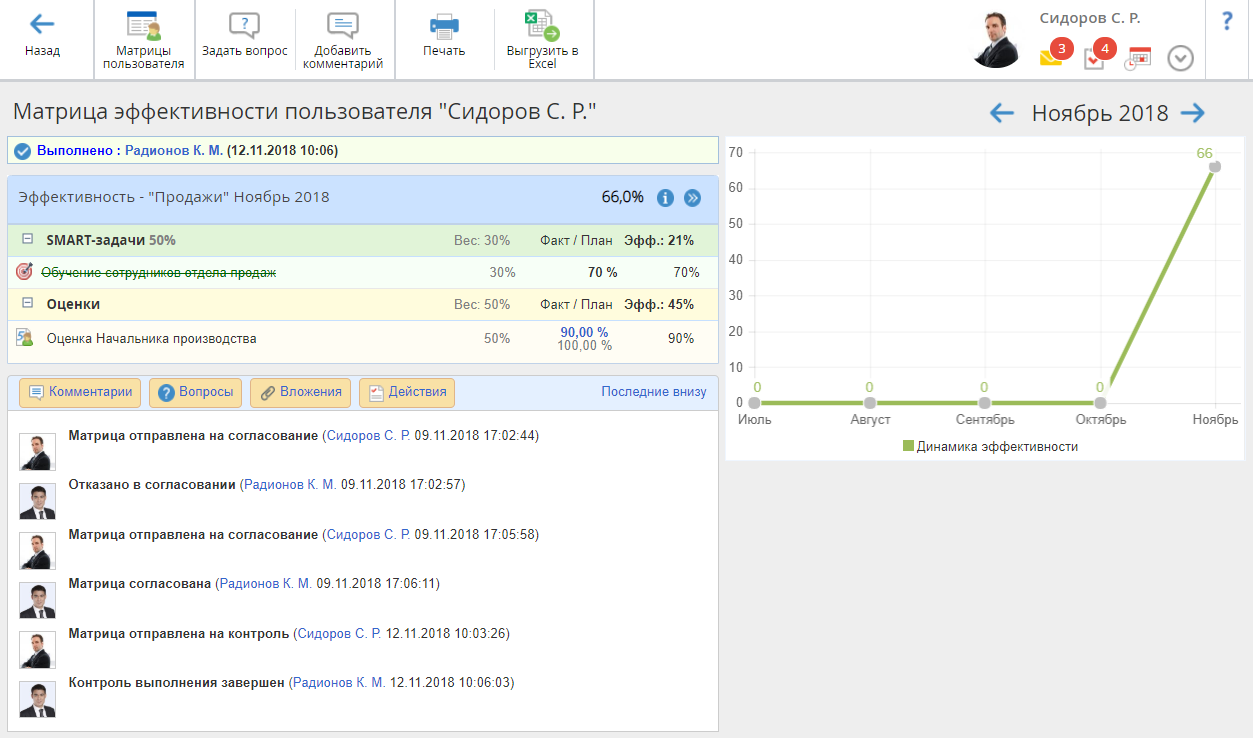Expand efficiency details double-arrow button

(x=692, y=198)
